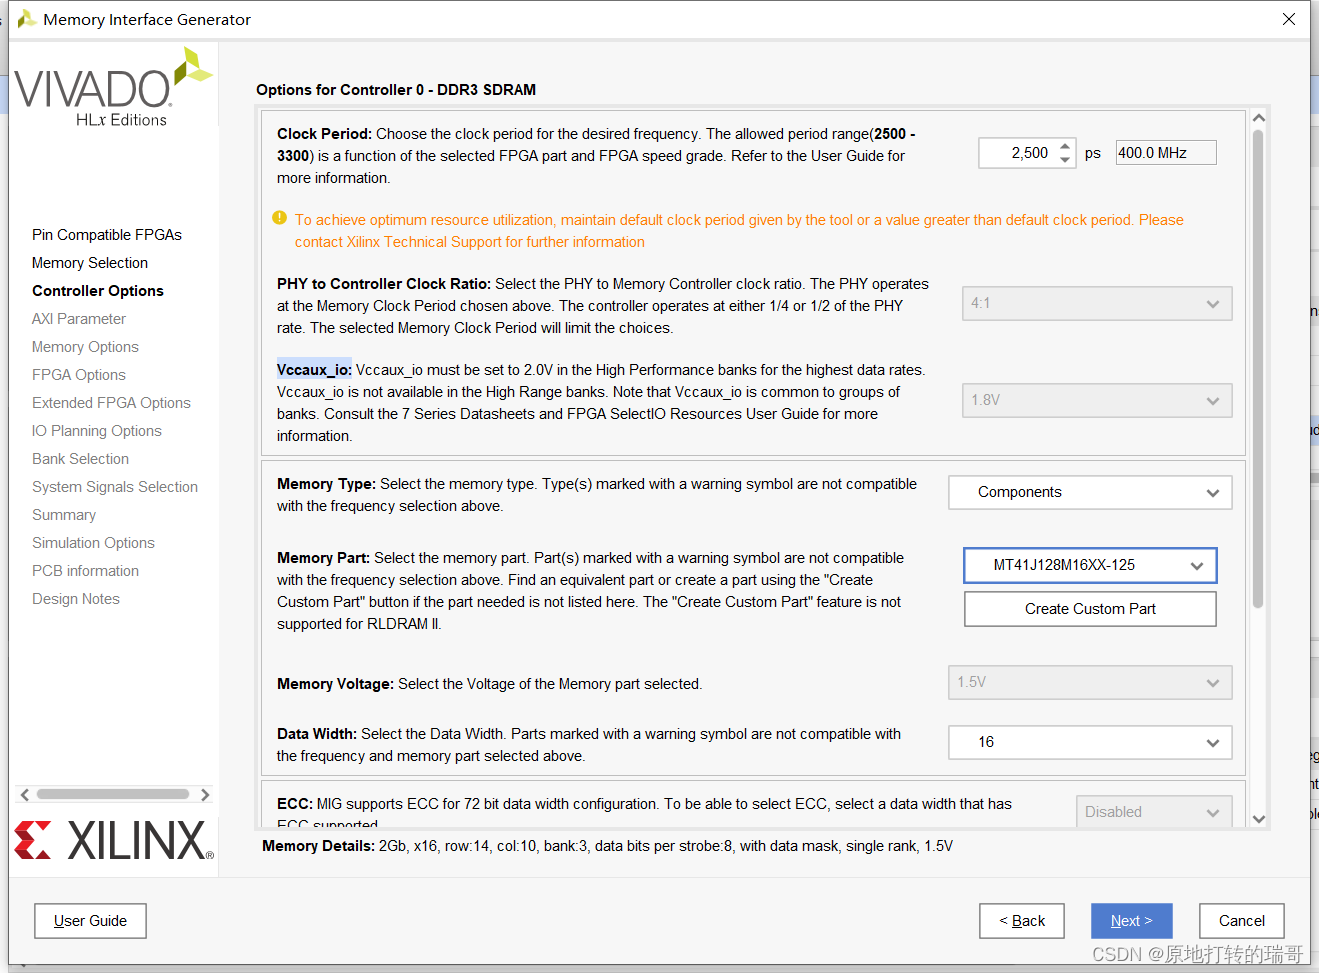Click the Vivado icon in the title bar
This screenshot has width=1319, height=973.
pos(27,19)
